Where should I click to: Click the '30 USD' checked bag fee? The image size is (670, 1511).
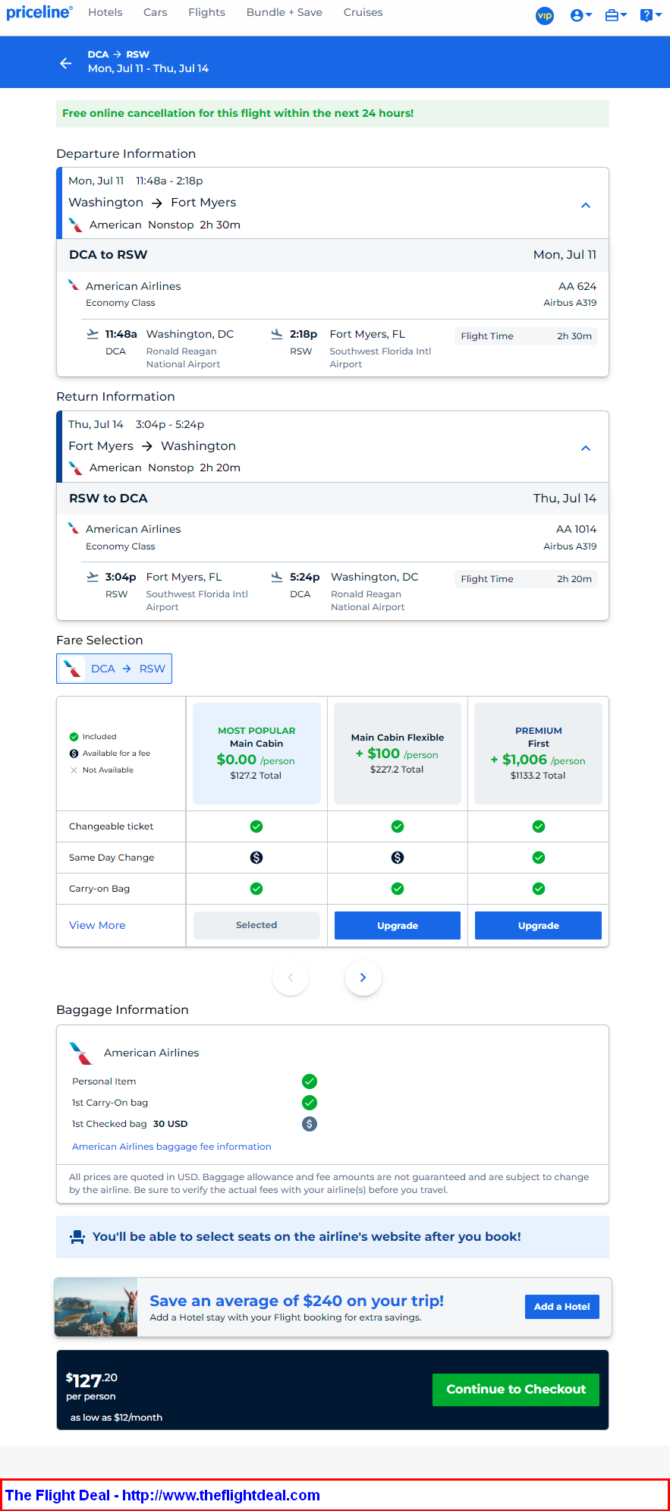point(170,1124)
